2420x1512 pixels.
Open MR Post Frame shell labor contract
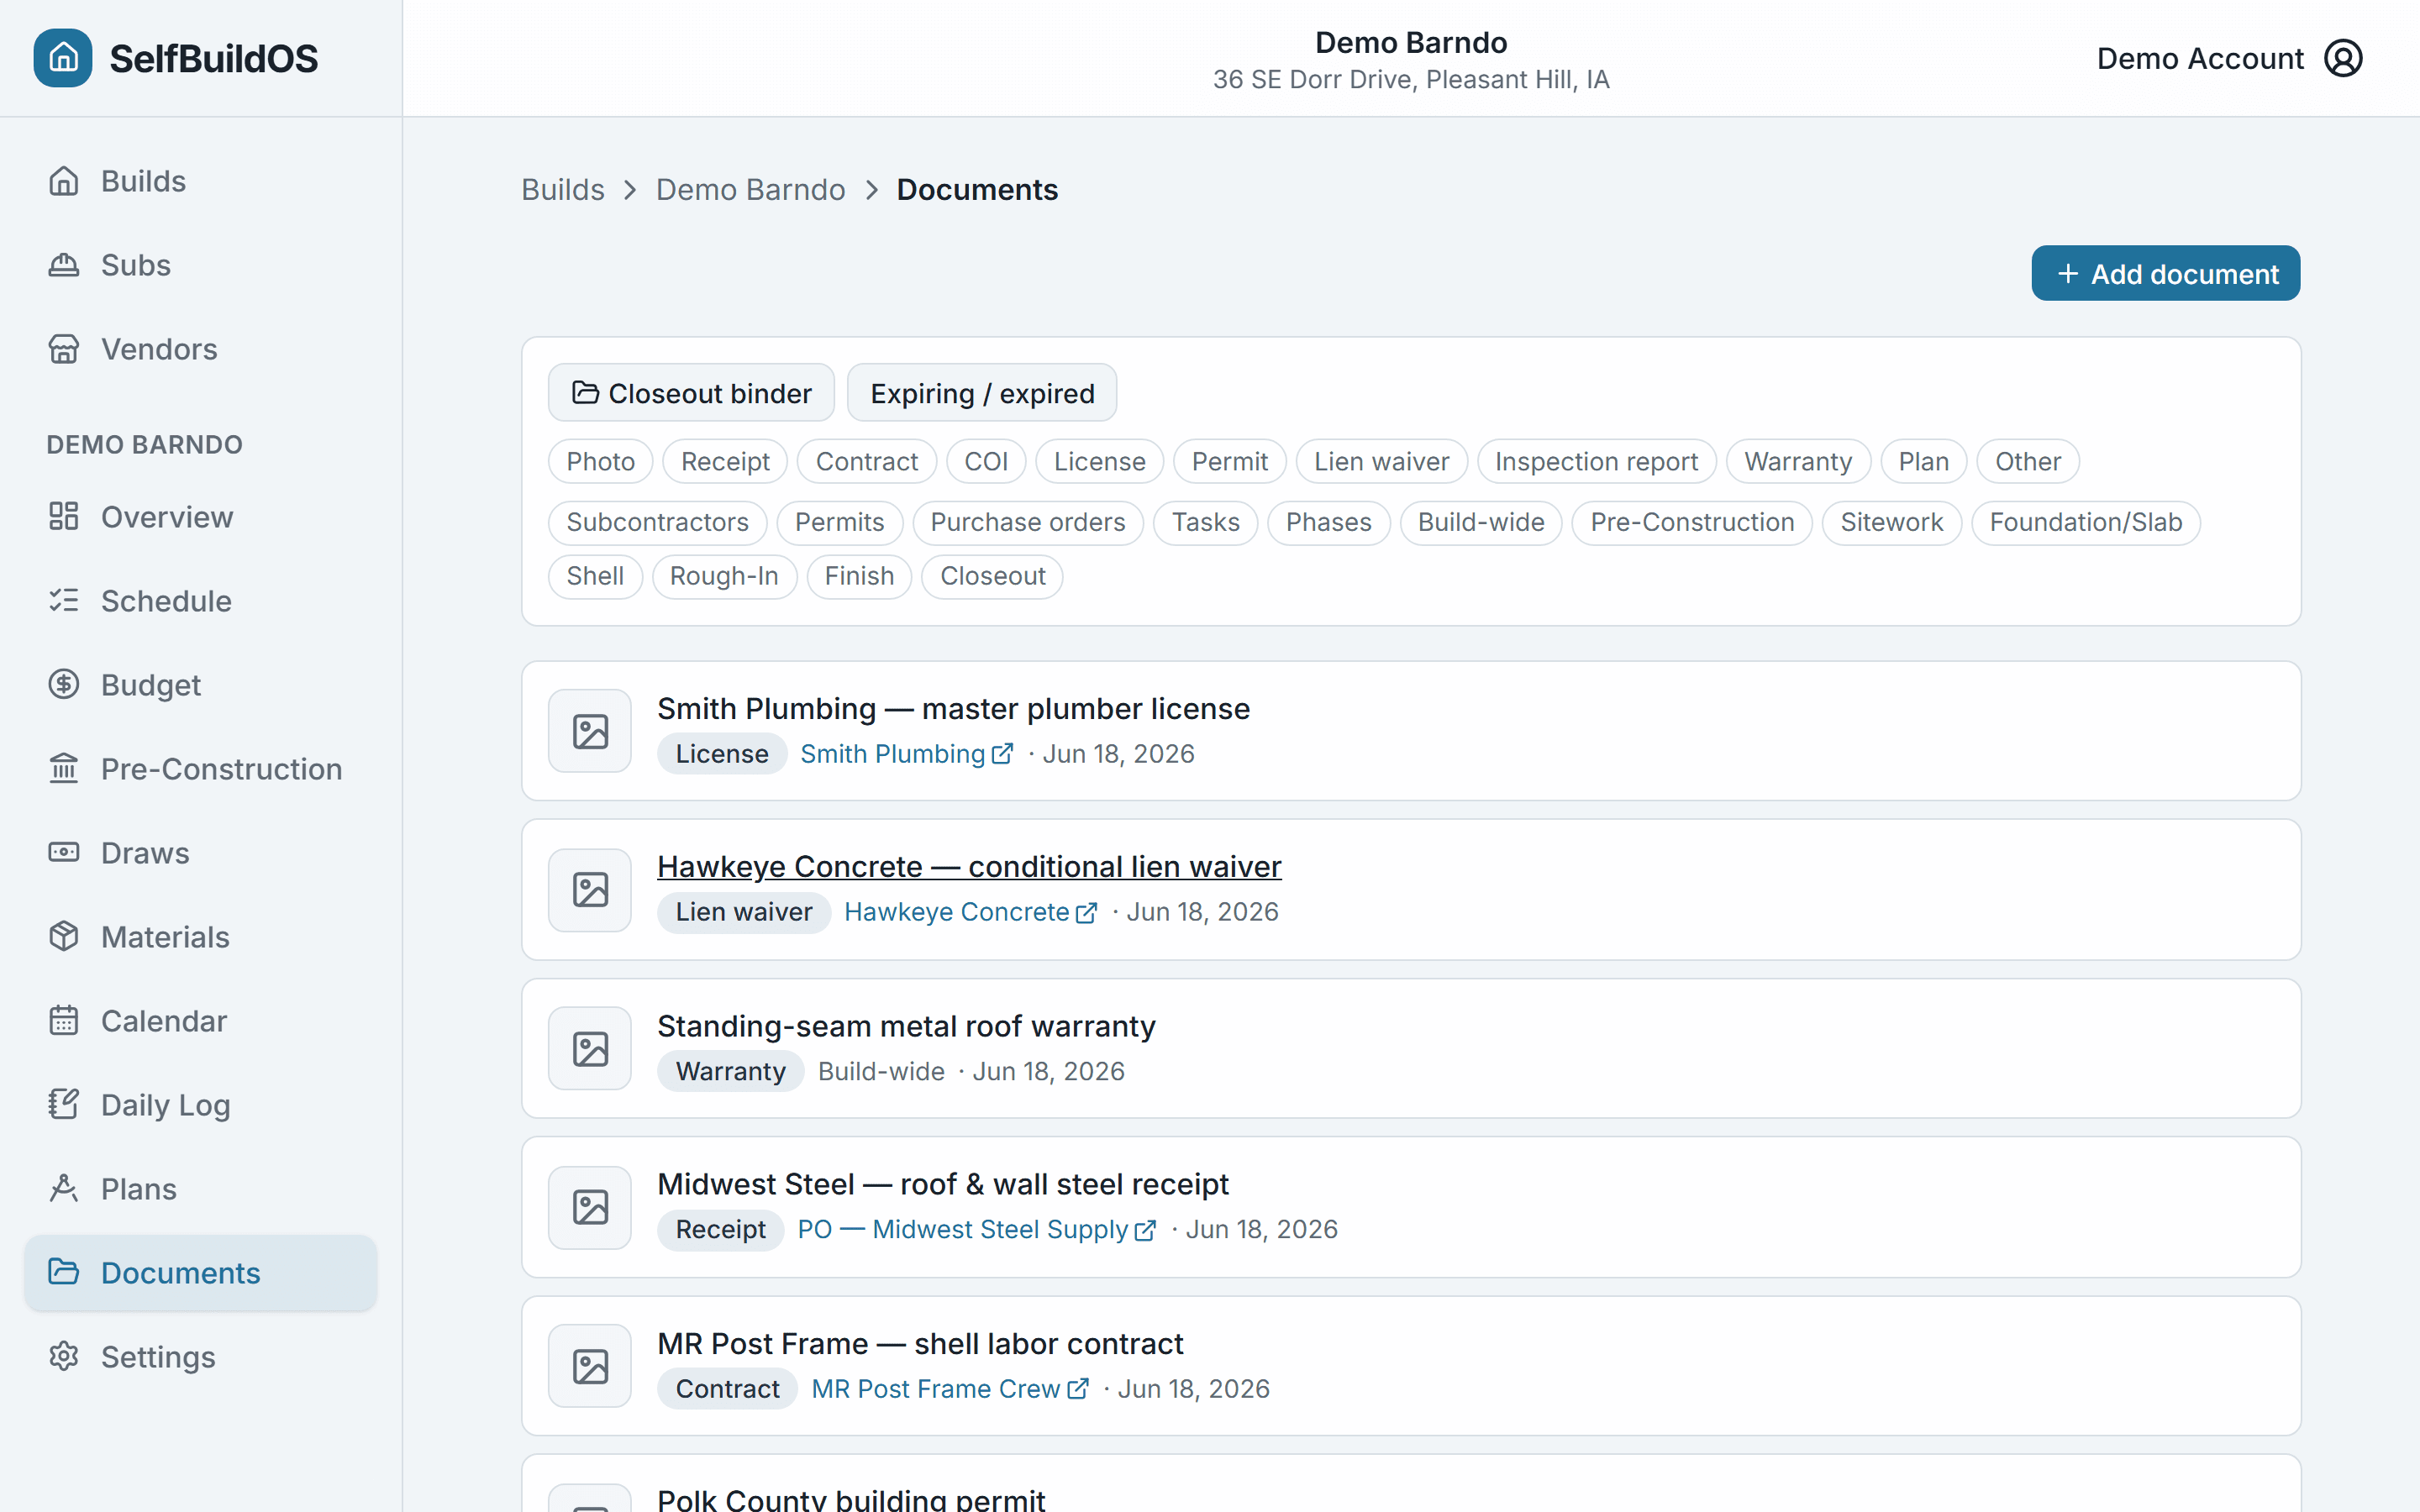point(920,1343)
